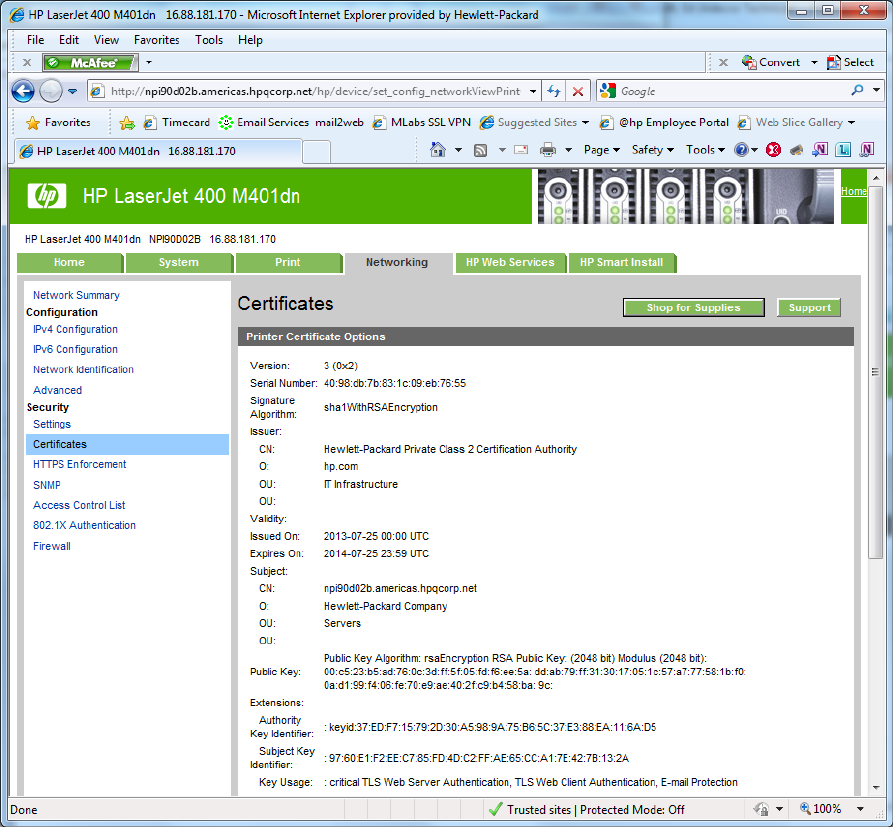Switch to the green Home tab

click(x=69, y=263)
